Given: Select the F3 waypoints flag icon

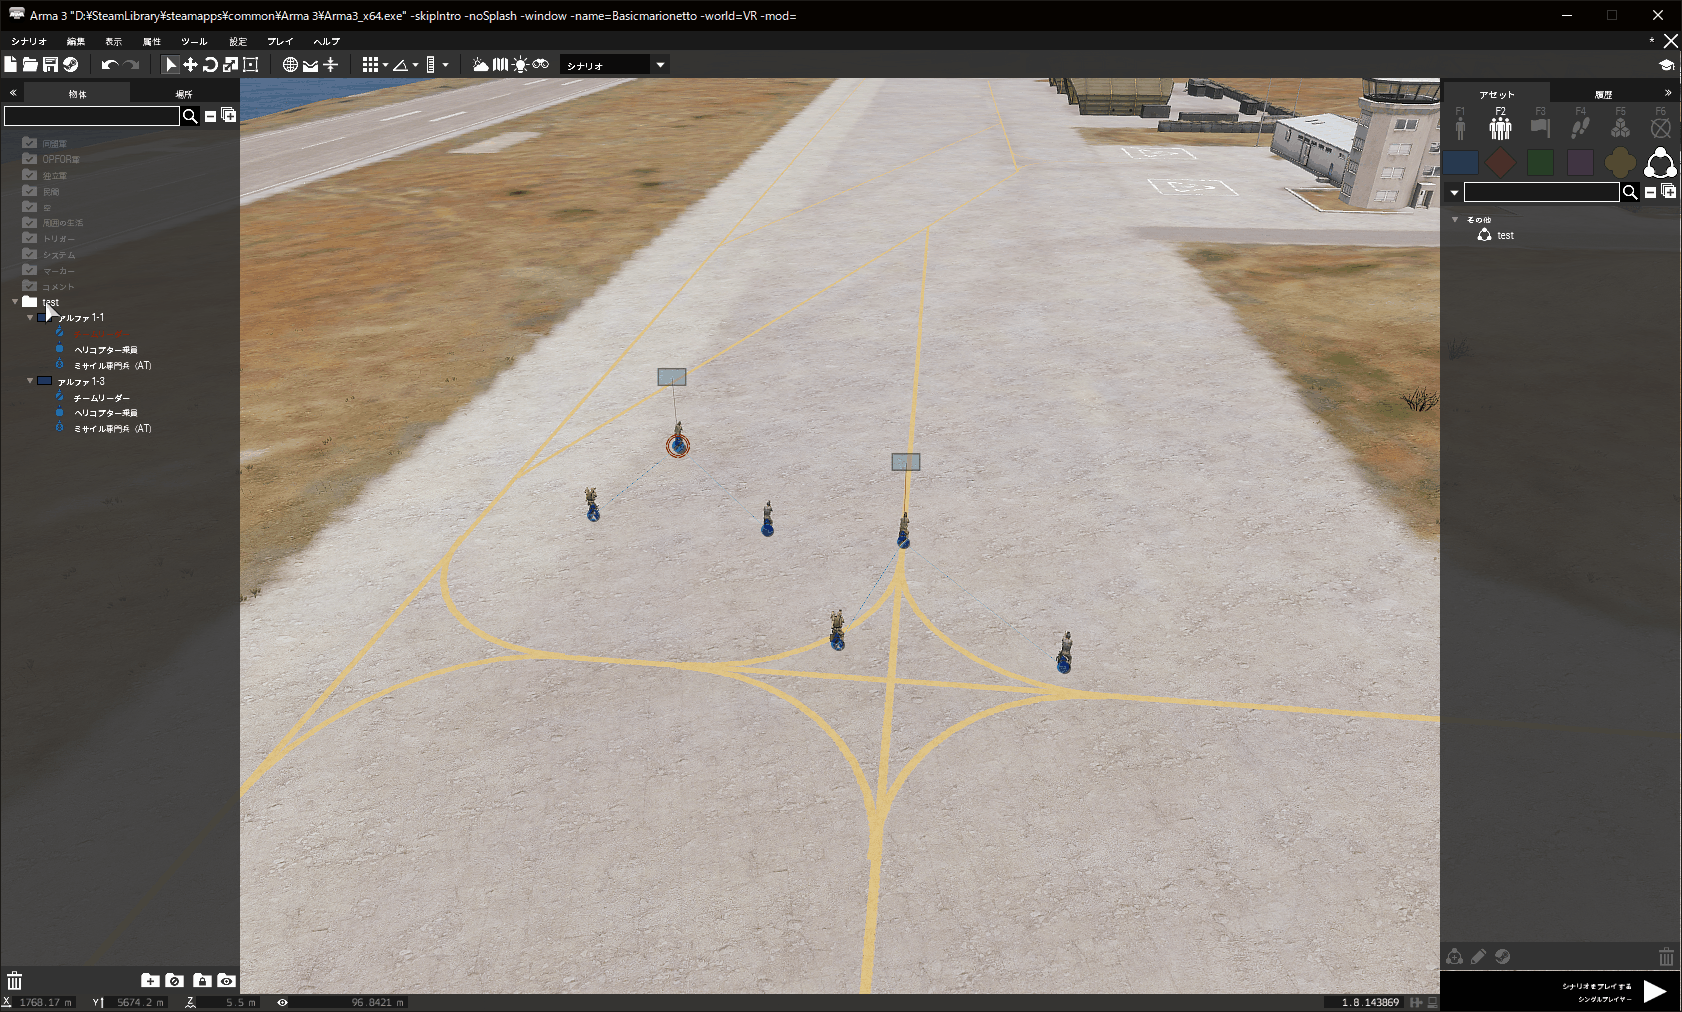Looking at the screenshot, I should (x=1540, y=127).
